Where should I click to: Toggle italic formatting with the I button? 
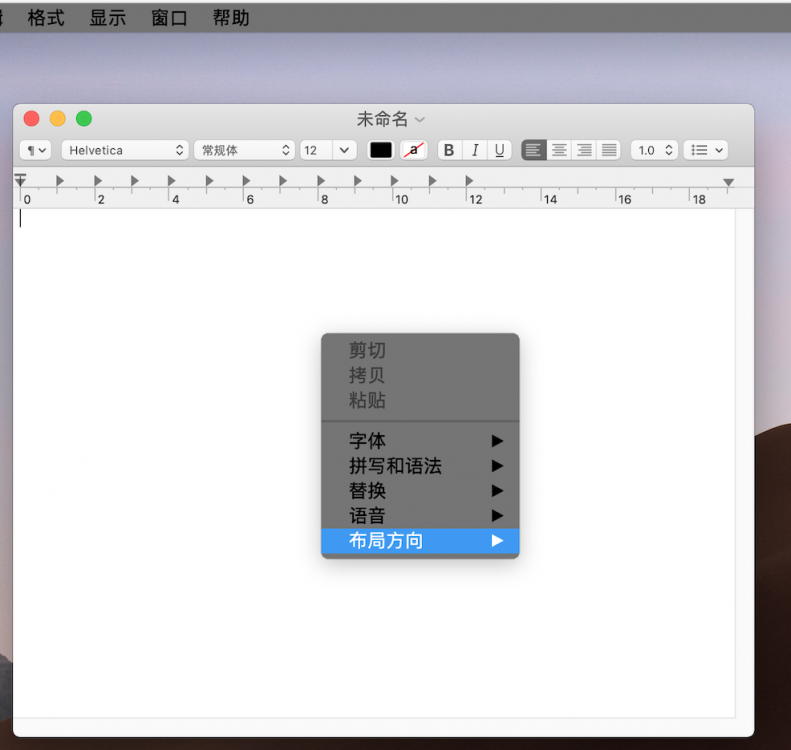[475, 150]
